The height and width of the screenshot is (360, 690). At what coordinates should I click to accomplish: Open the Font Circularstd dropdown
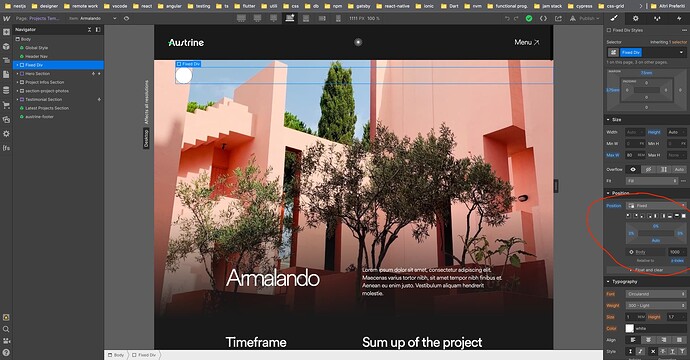tap(656, 294)
